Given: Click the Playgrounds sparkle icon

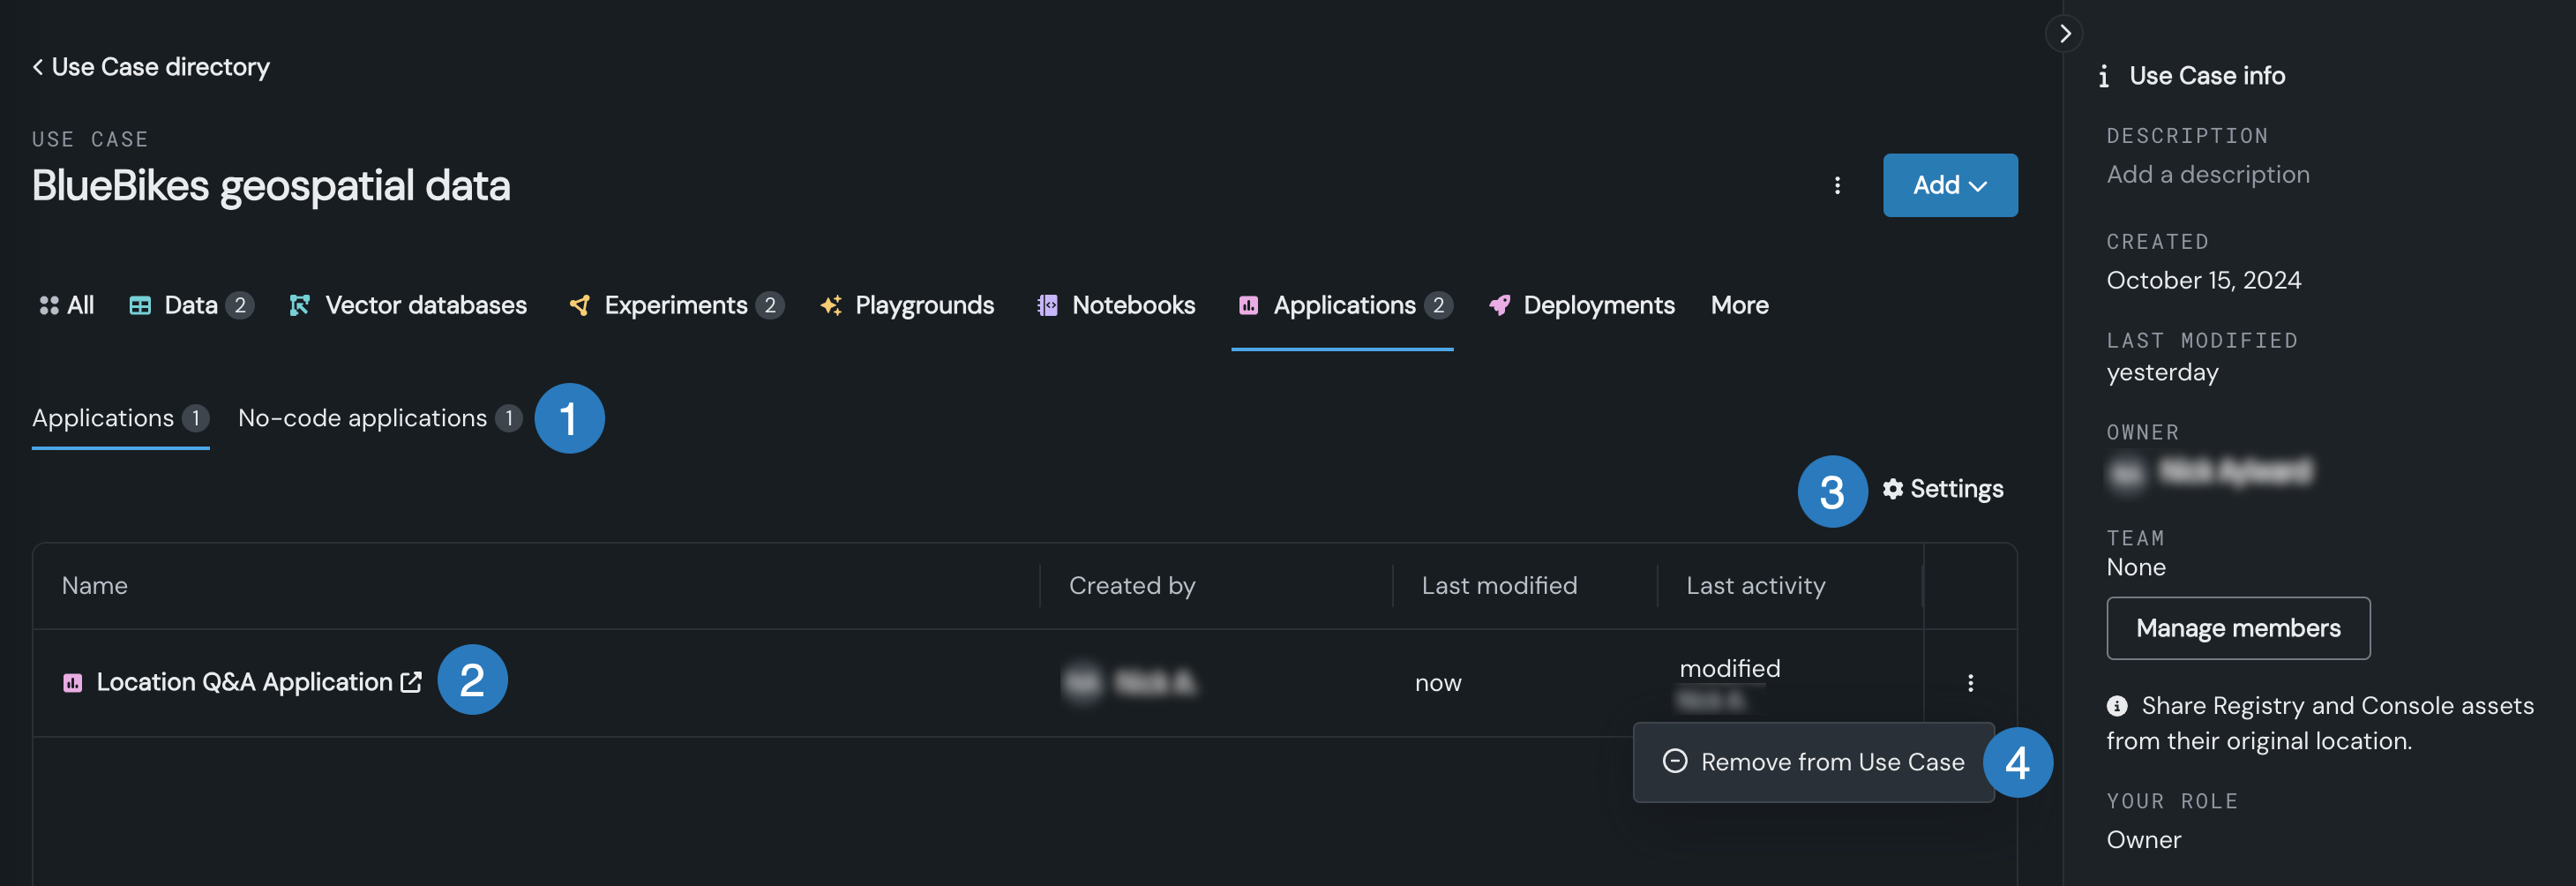Looking at the screenshot, I should pyautogui.click(x=830, y=305).
